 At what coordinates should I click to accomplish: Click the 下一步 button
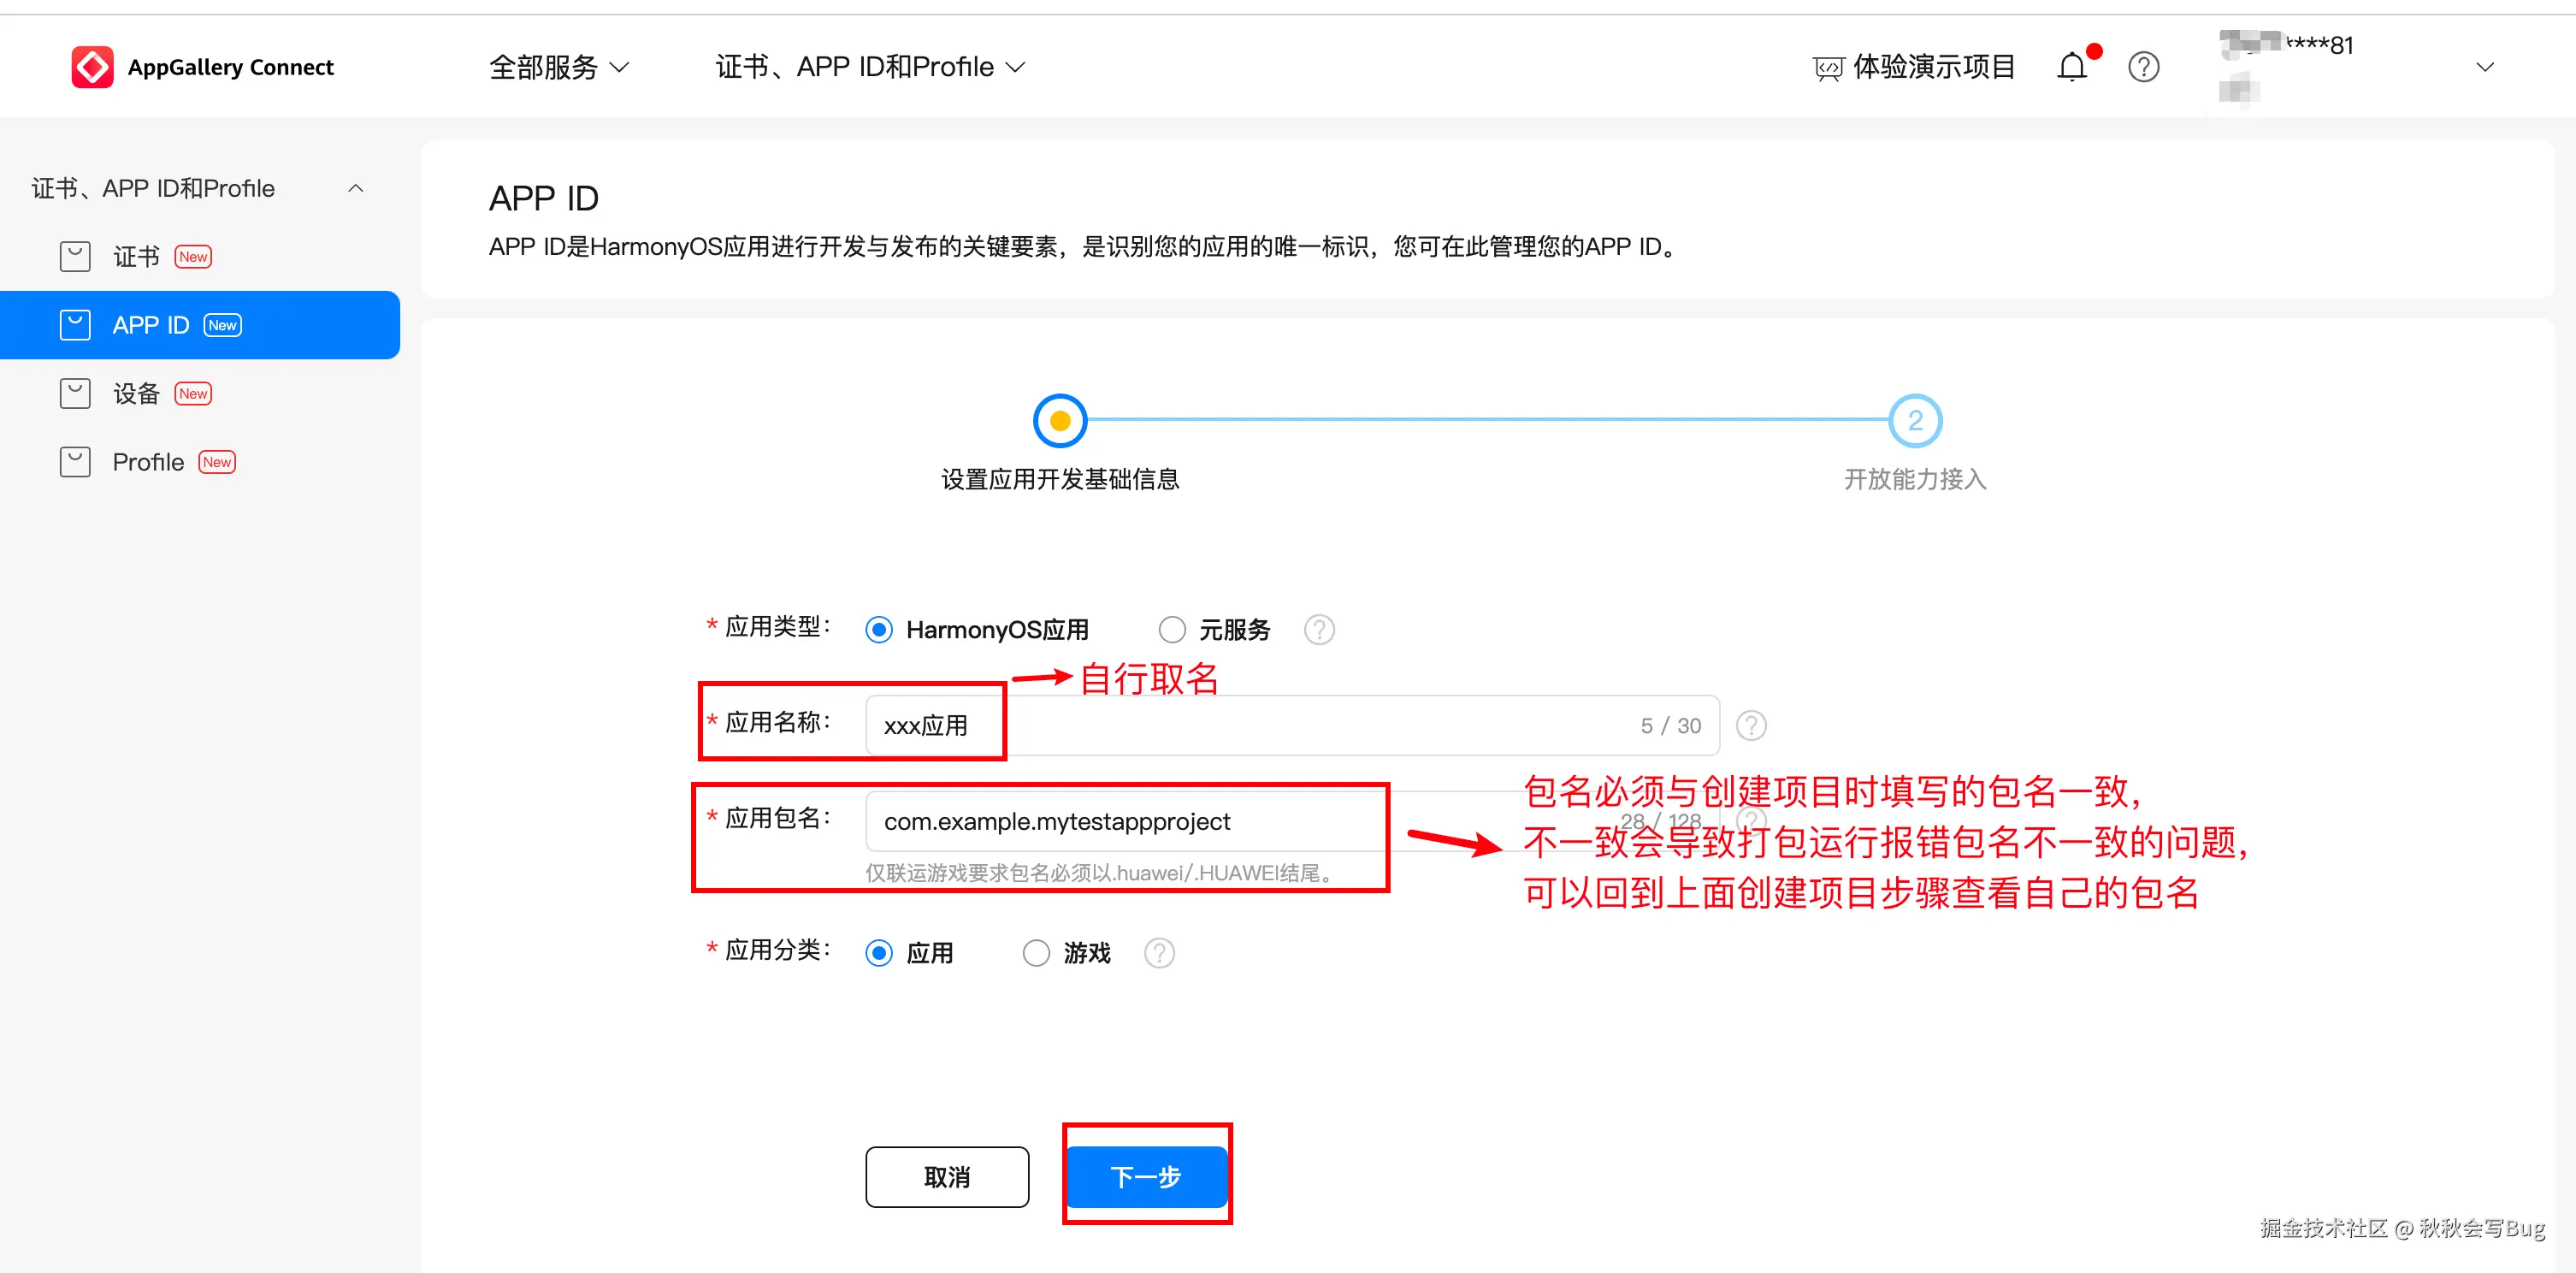coord(1146,1176)
